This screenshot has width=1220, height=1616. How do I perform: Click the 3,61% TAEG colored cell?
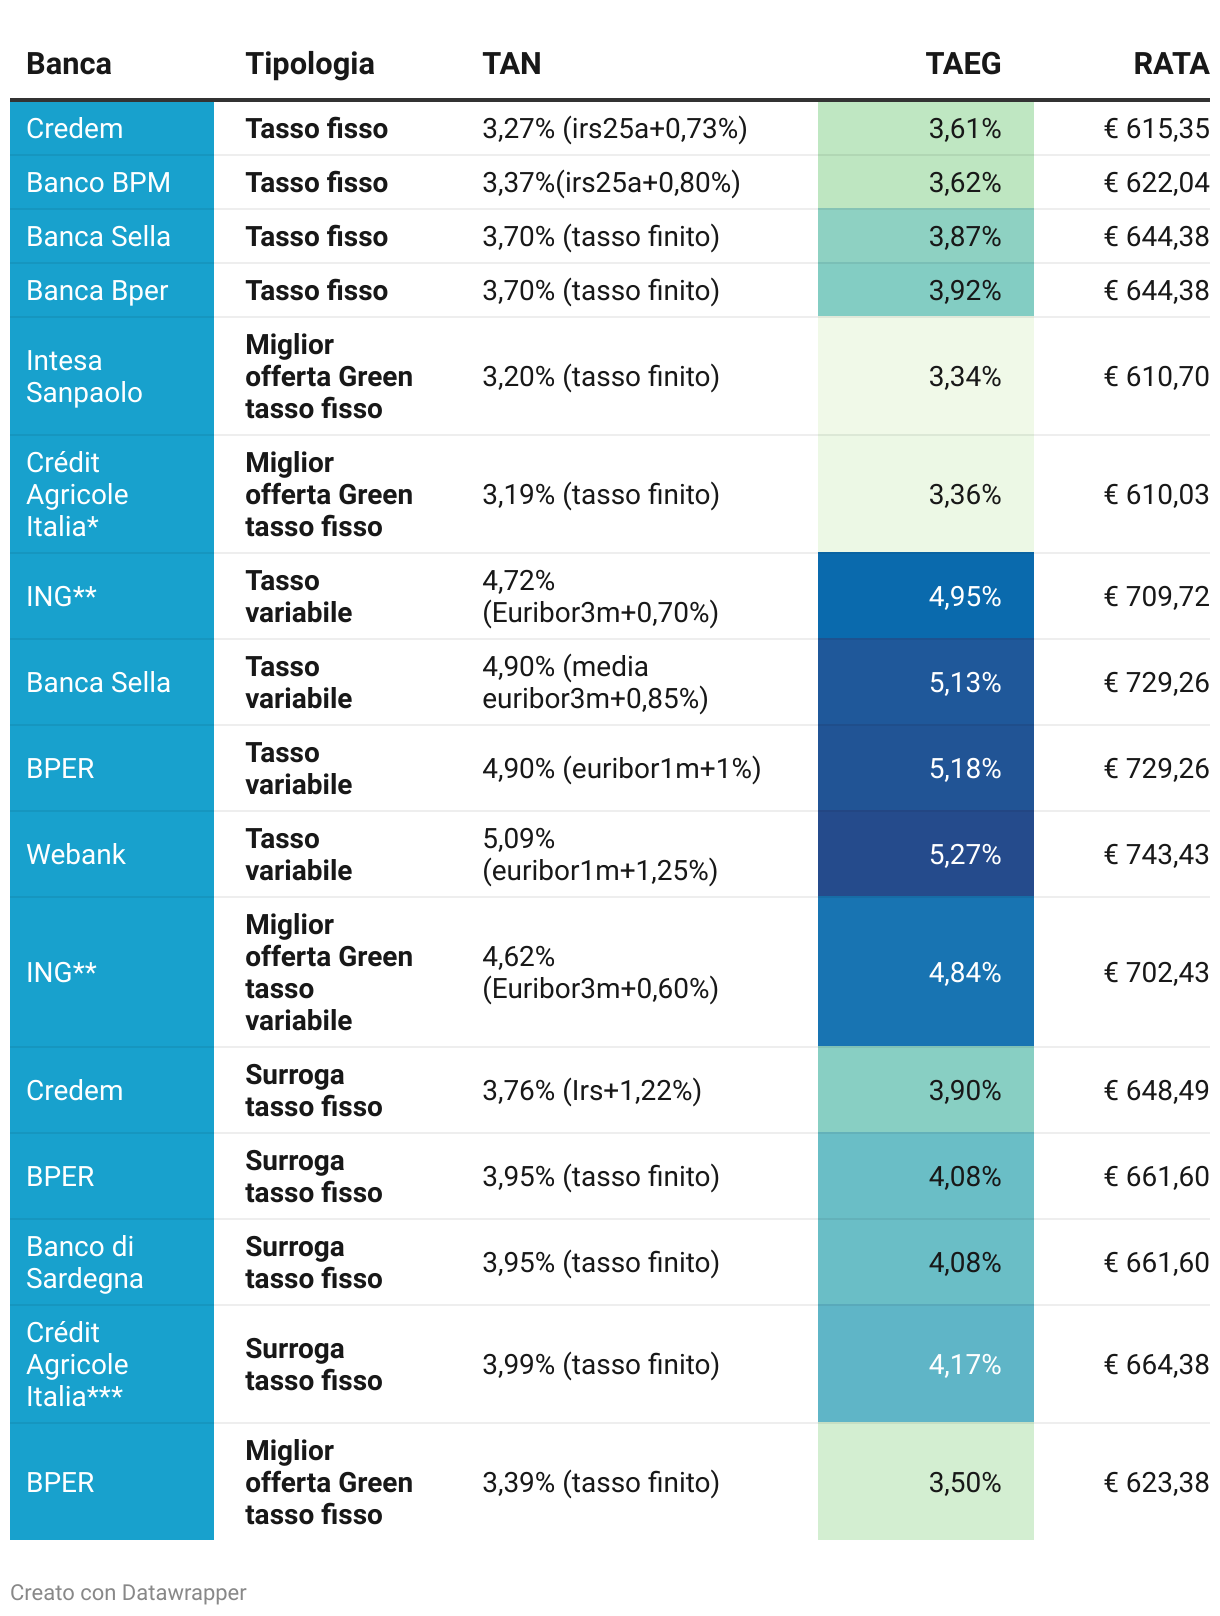pyautogui.click(x=926, y=129)
